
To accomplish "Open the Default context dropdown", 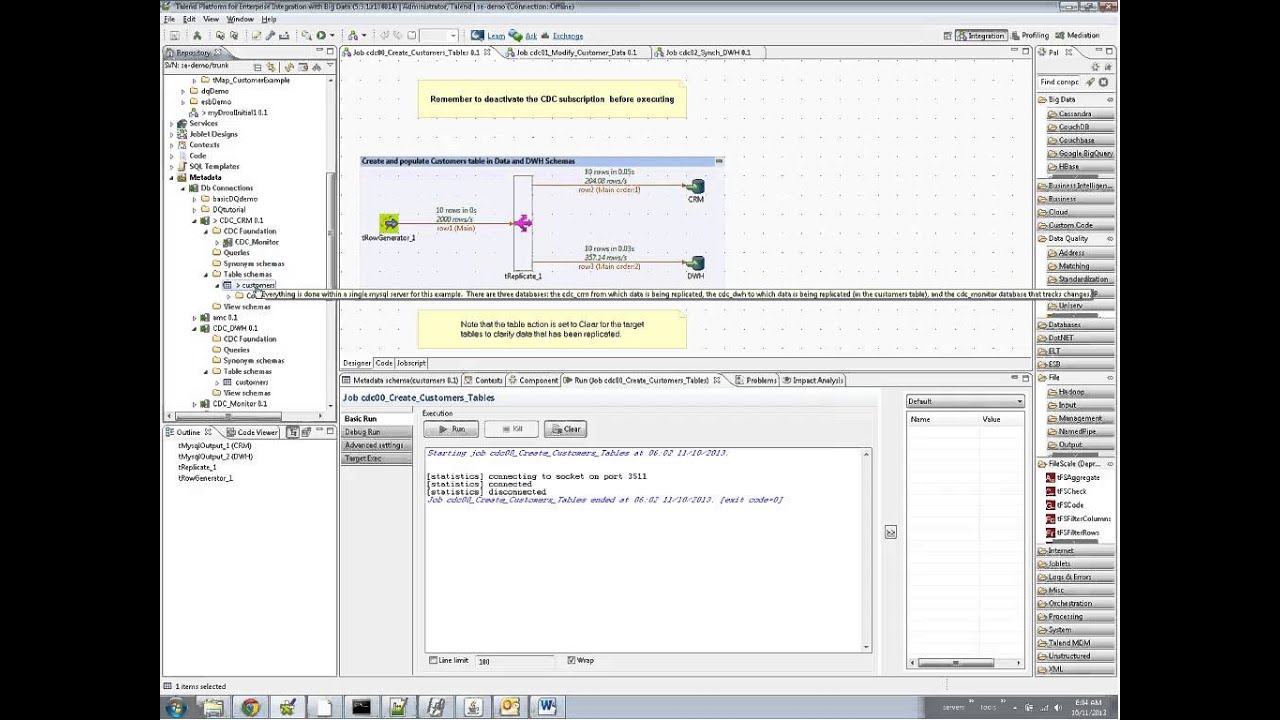I will coord(965,401).
